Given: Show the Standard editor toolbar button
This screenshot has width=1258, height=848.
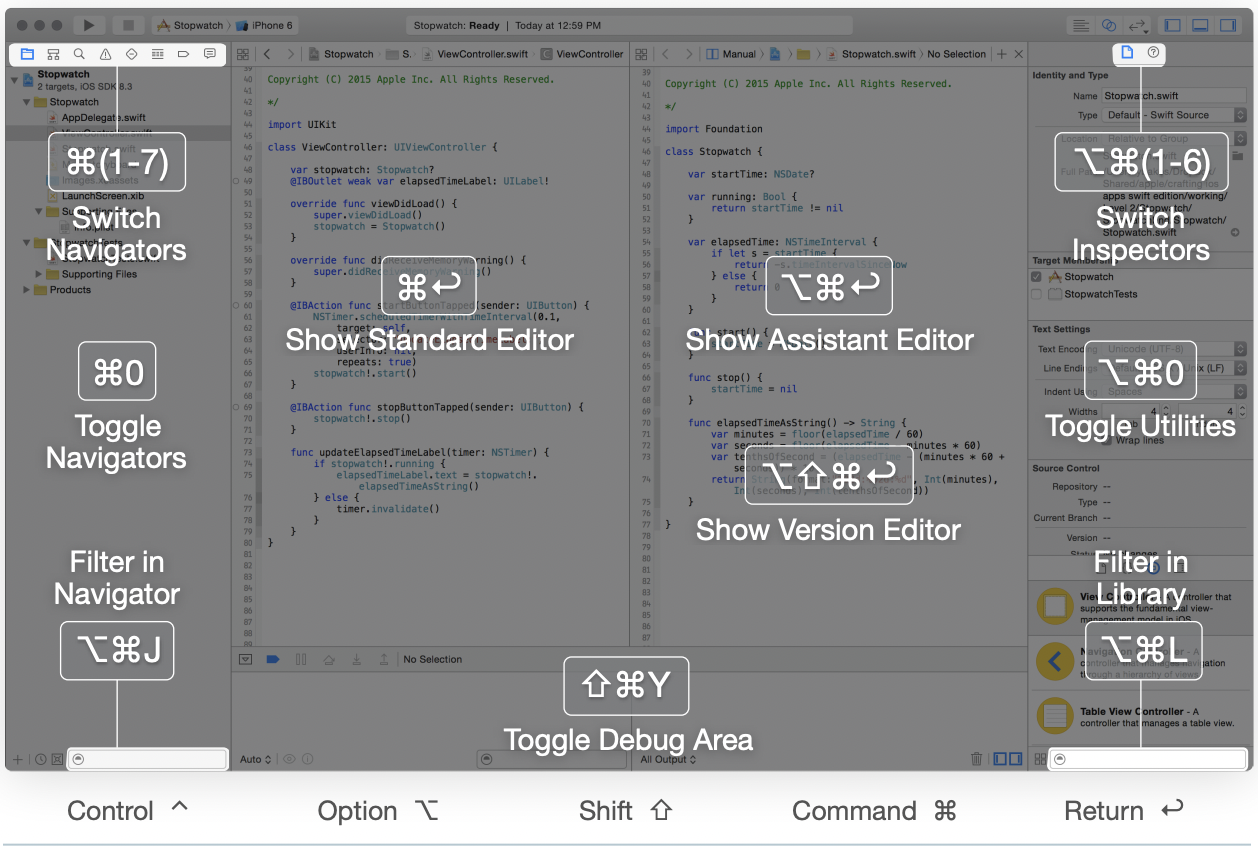Looking at the screenshot, I should pos(1081,25).
